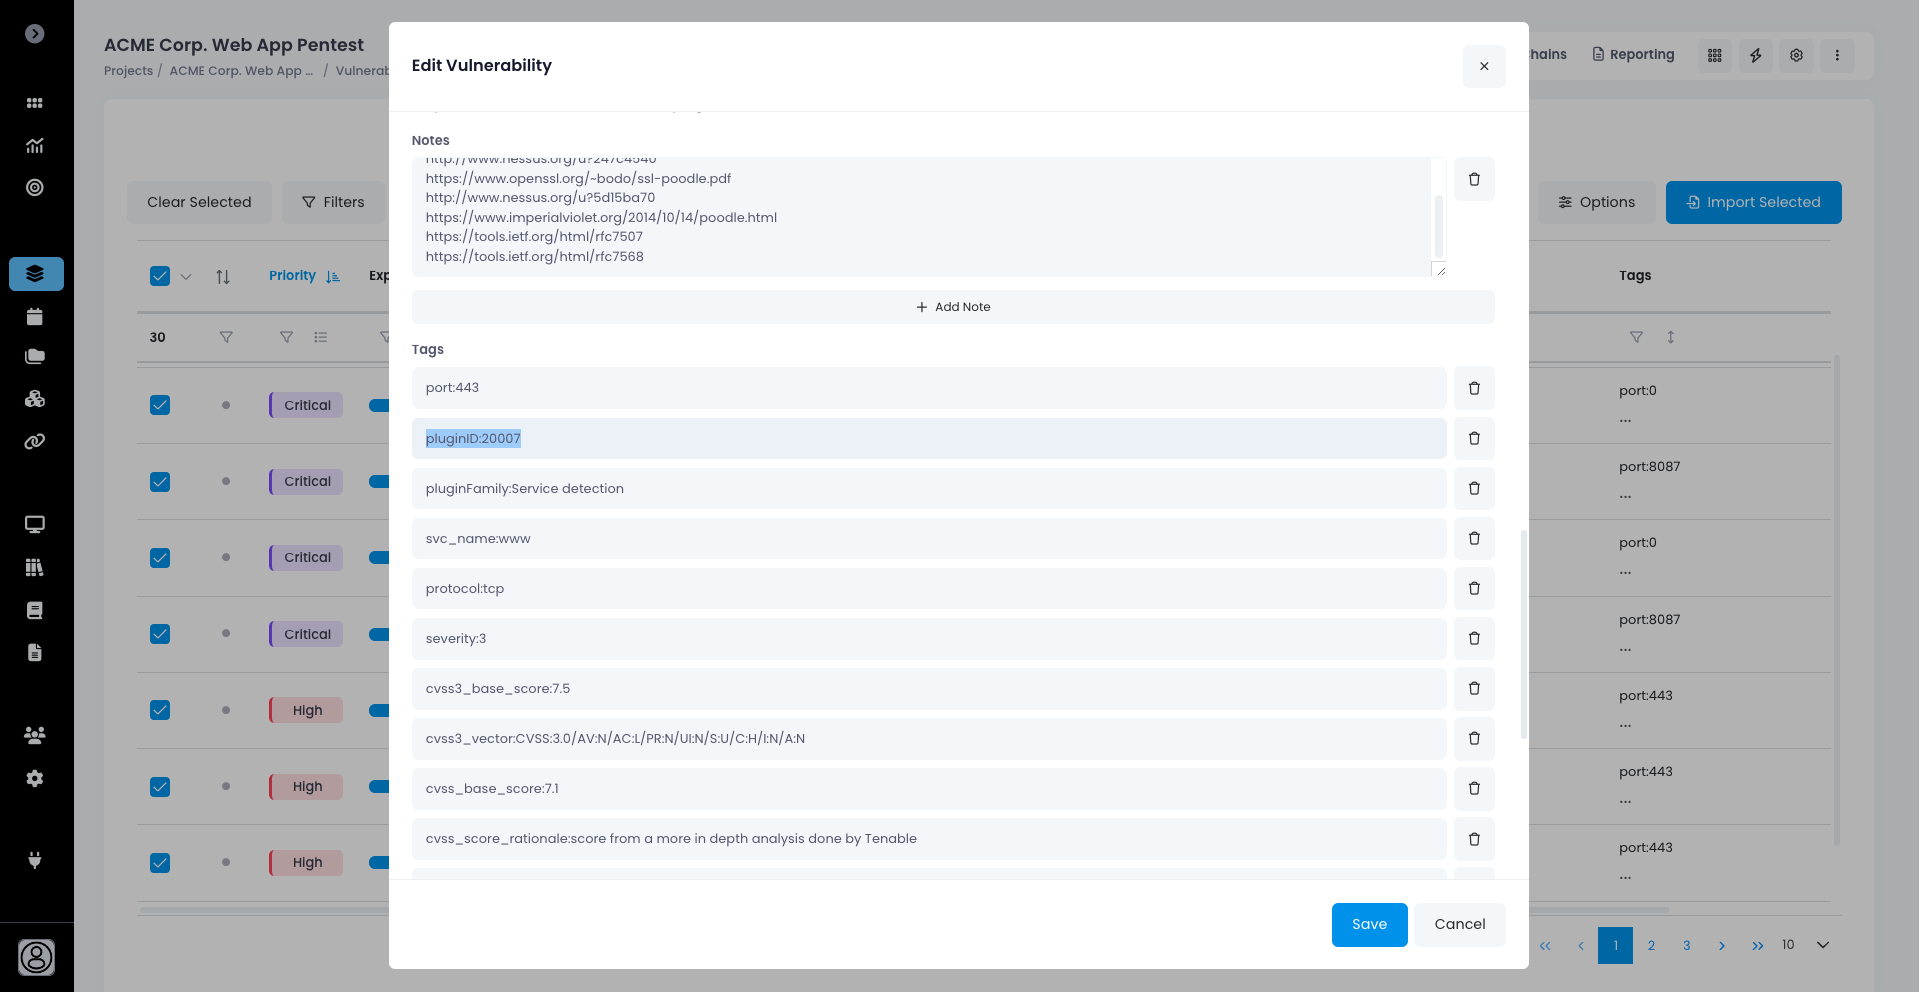
Task: Open the grid apps icon in header
Action: pos(1714,55)
